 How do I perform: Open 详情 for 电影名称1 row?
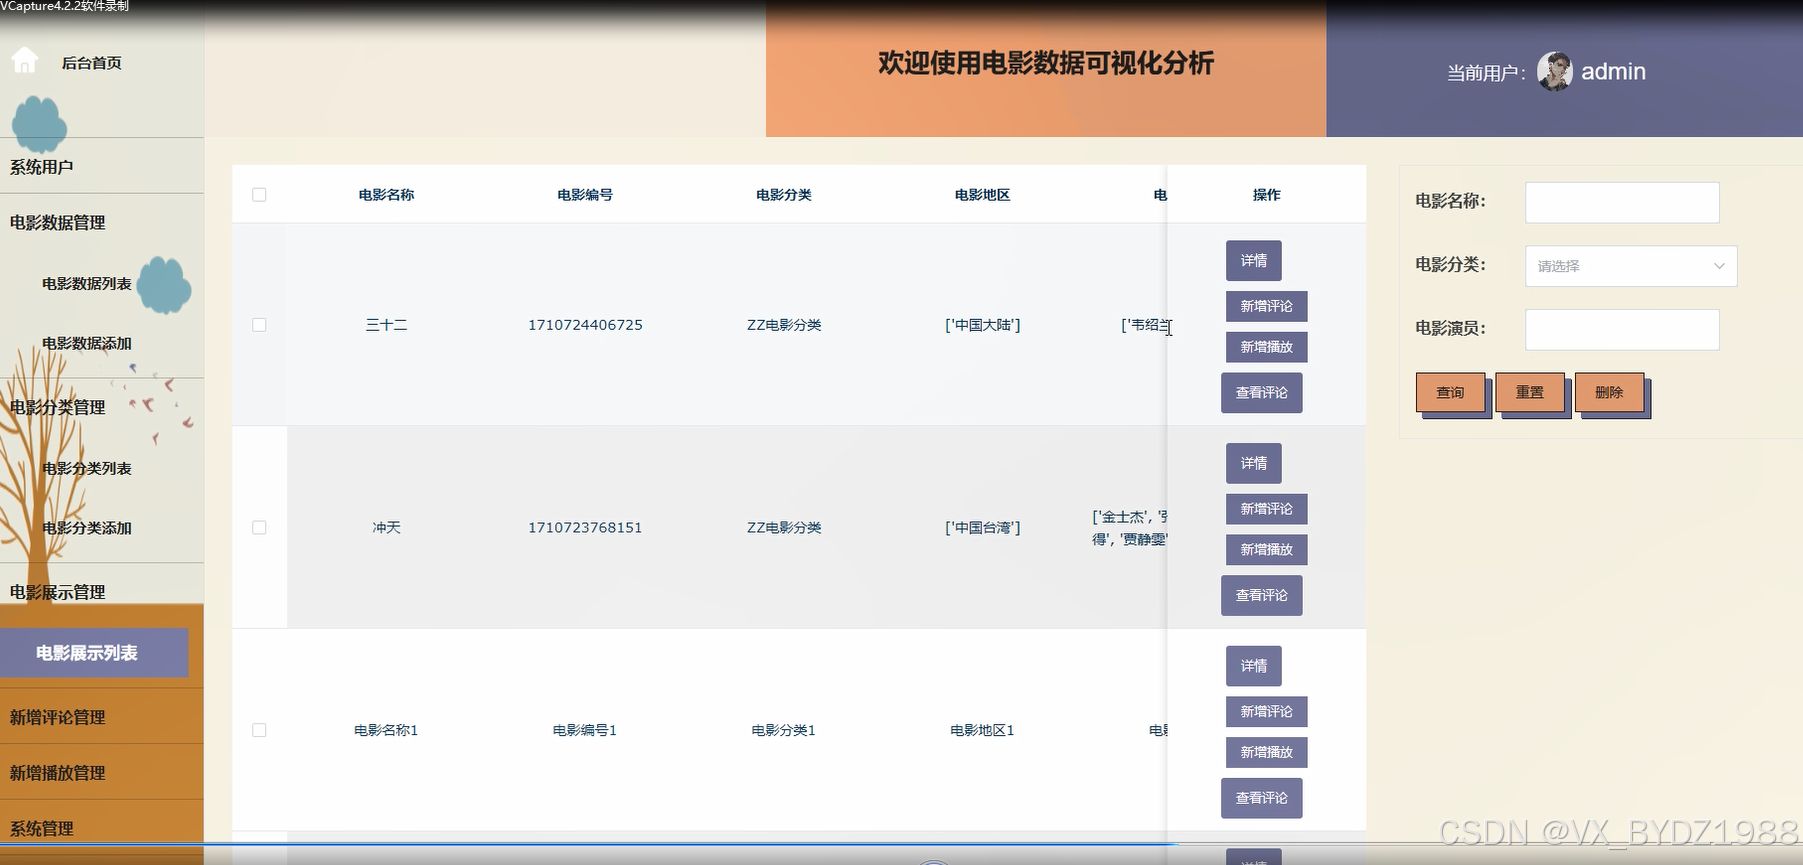(1253, 666)
